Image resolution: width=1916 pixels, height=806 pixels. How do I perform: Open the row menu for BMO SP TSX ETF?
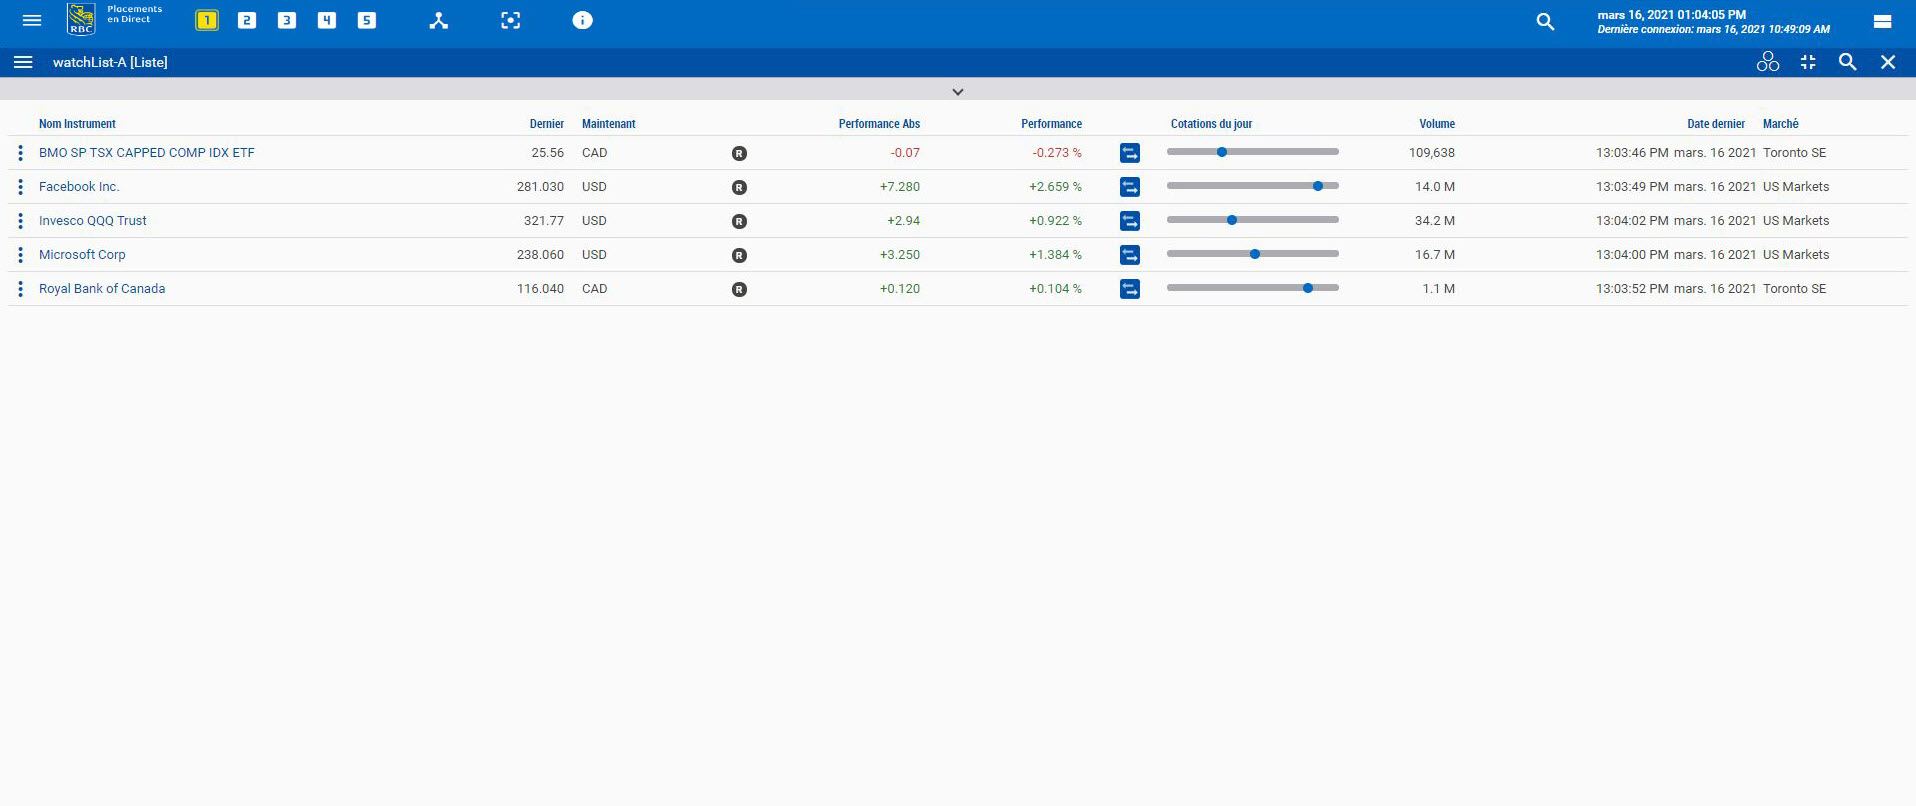point(20,153)
